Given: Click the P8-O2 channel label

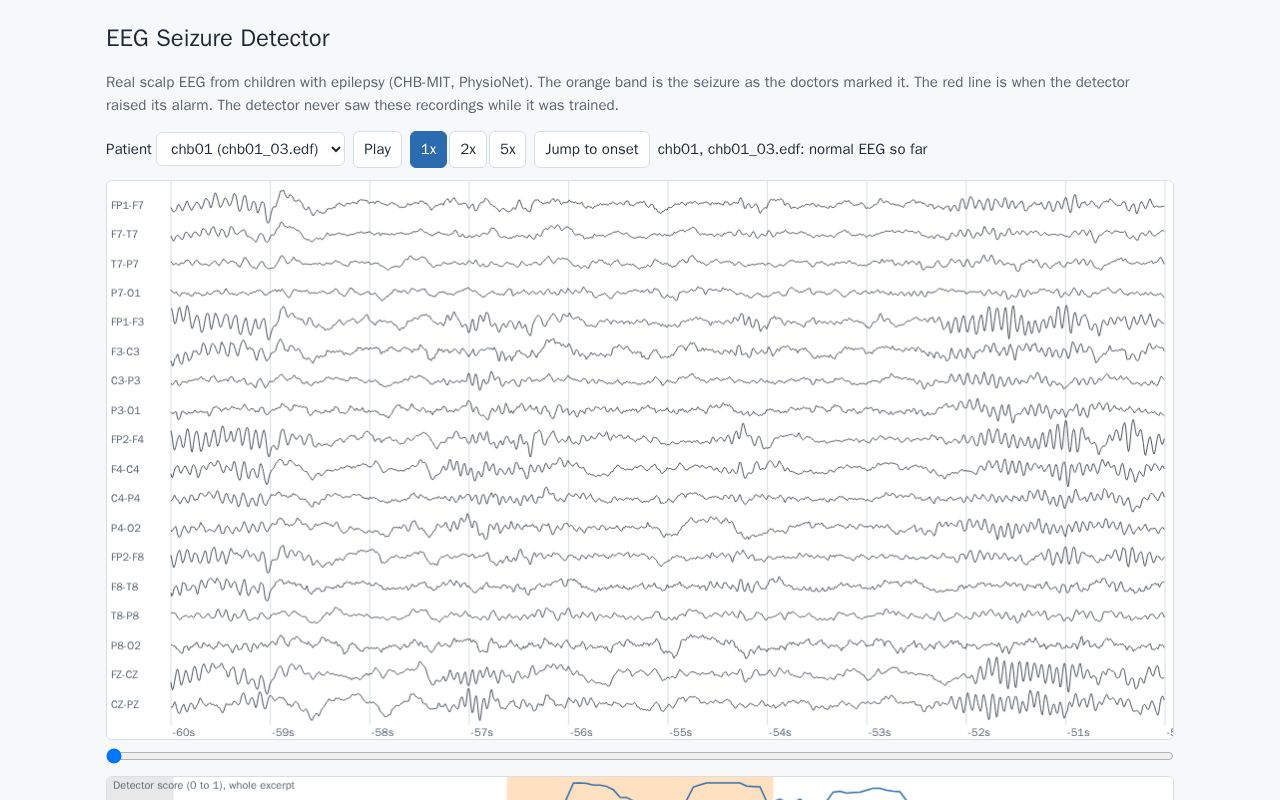Looking at the screenshot, I should pyautogui.click(x=126, y=646).
